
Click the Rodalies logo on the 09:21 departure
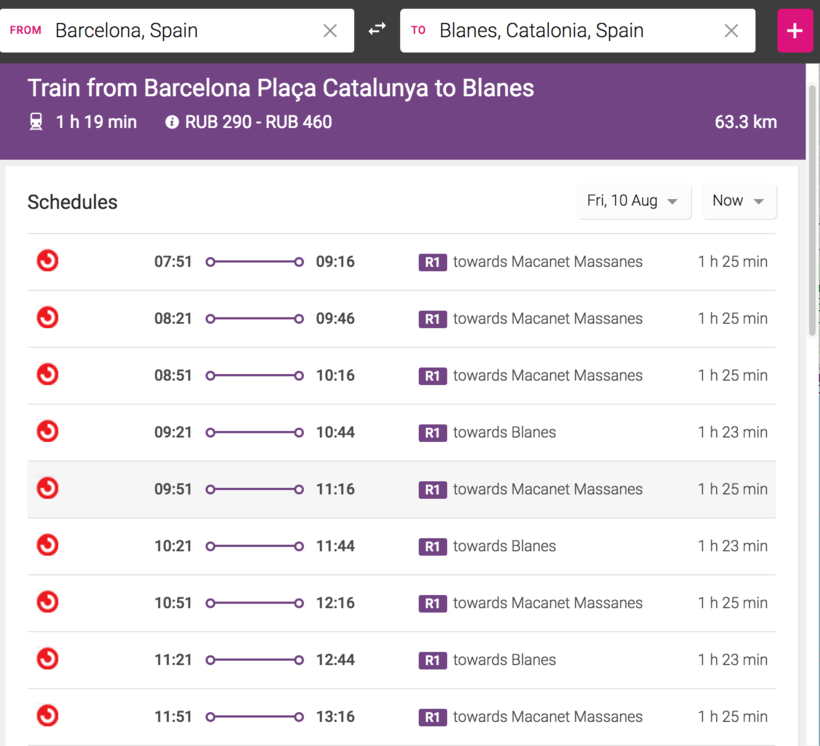(x=47, y=432)
